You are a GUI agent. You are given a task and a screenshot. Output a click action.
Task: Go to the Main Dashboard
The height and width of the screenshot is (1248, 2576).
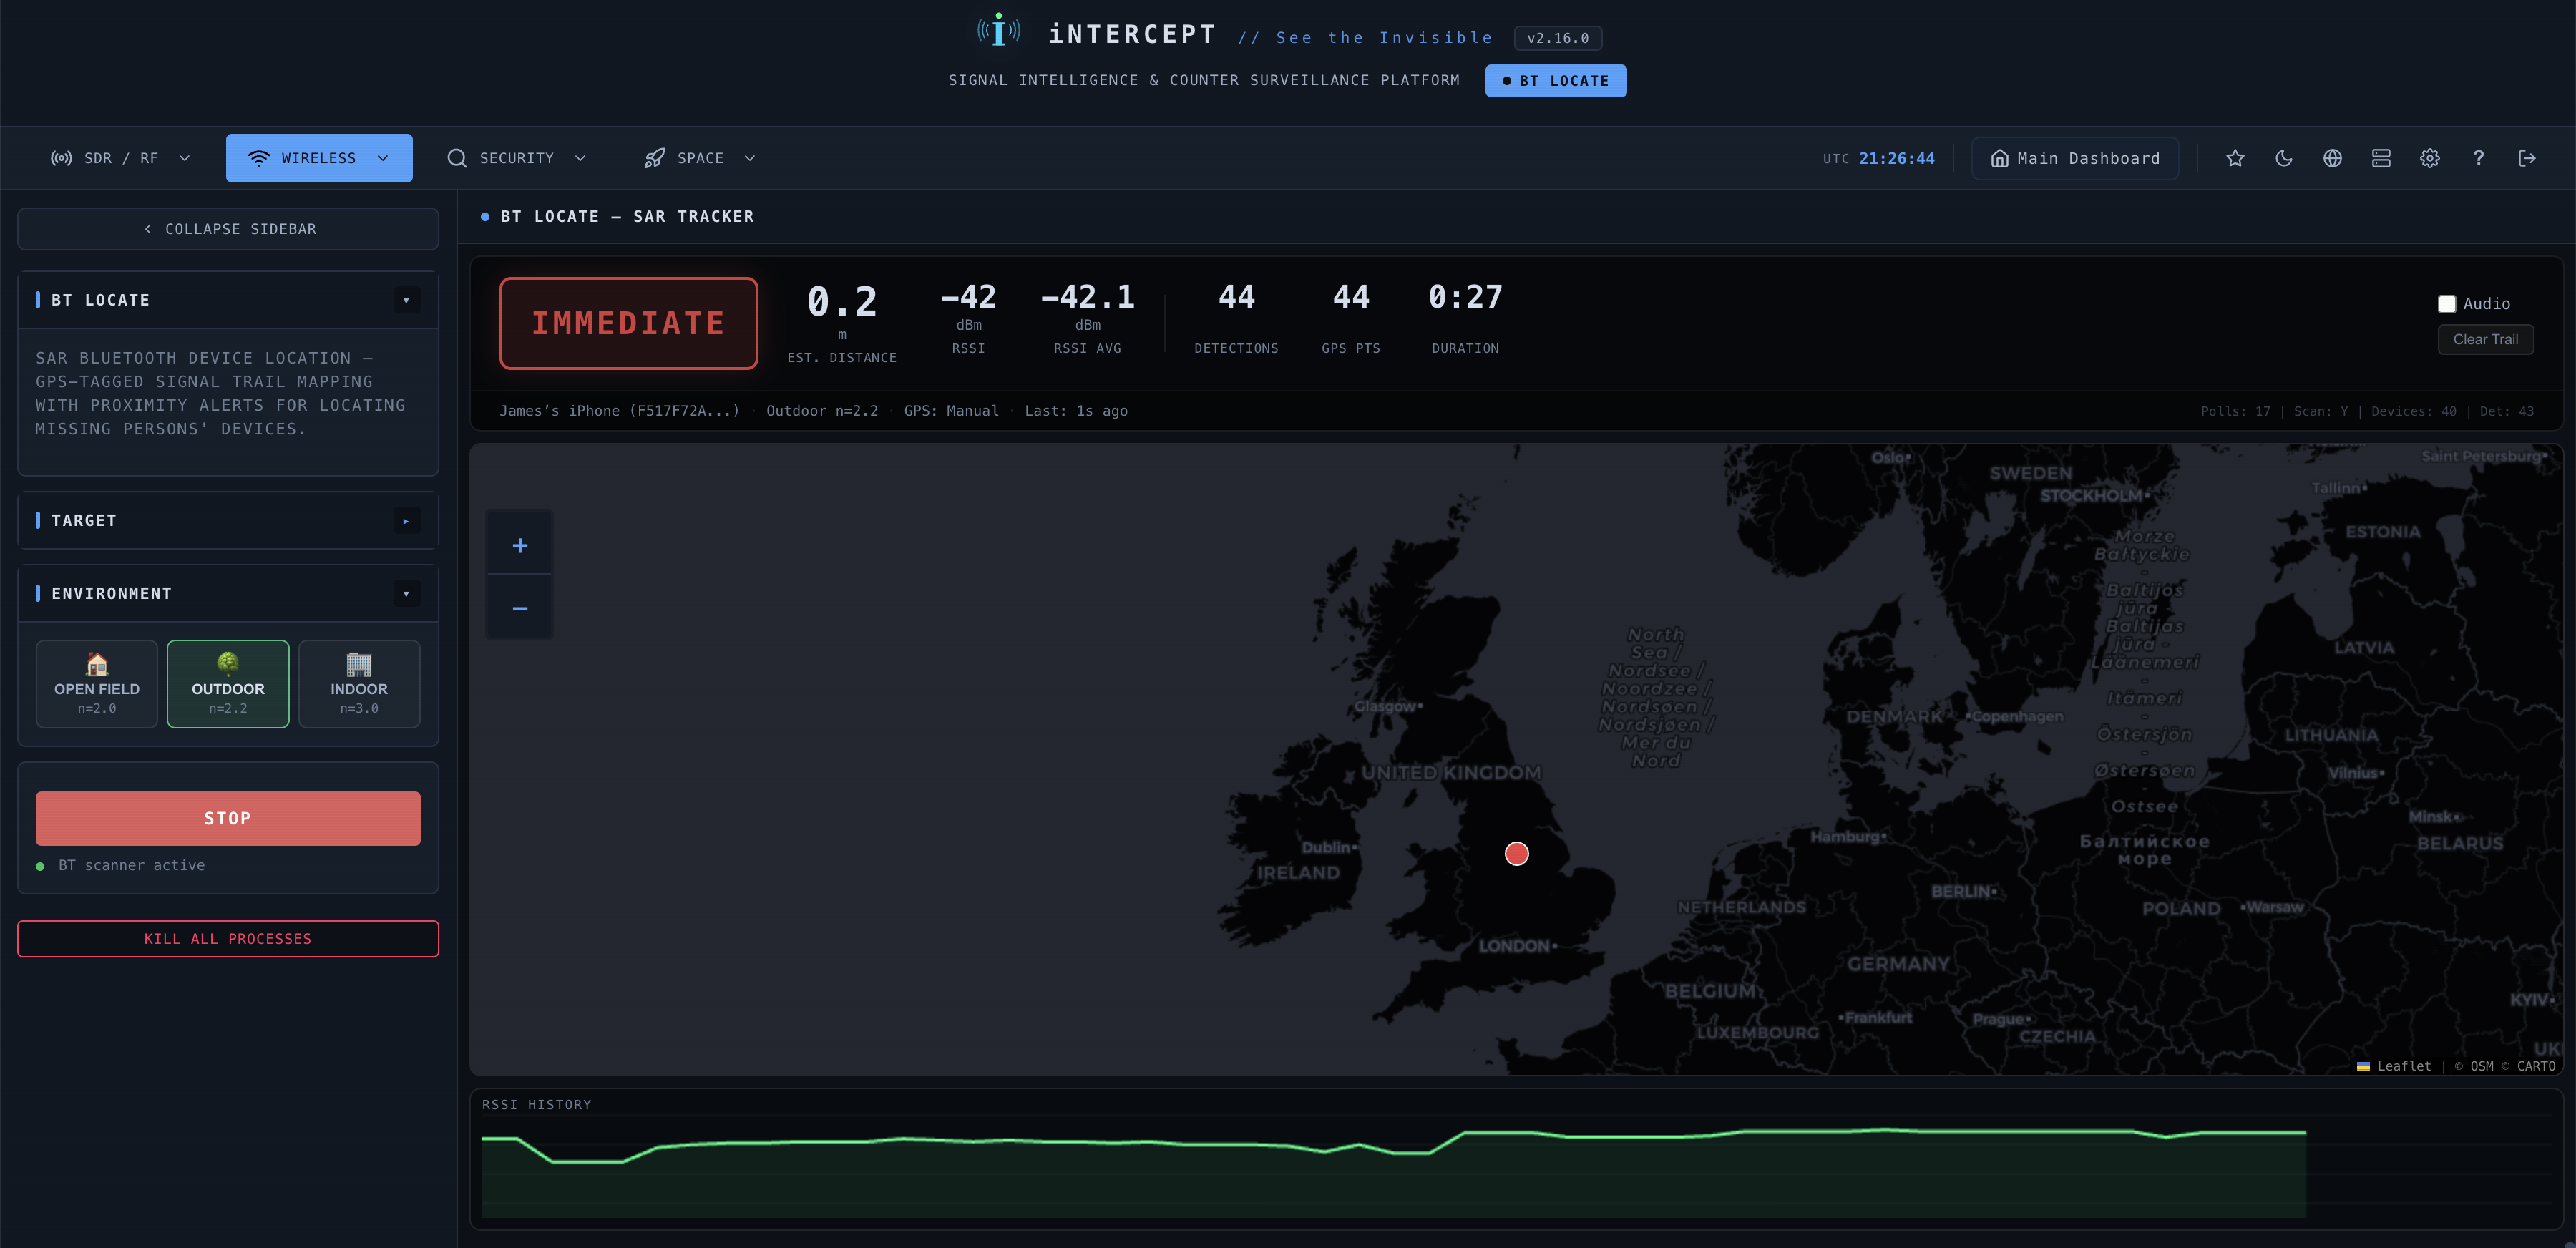click(x=2075, y=158)
